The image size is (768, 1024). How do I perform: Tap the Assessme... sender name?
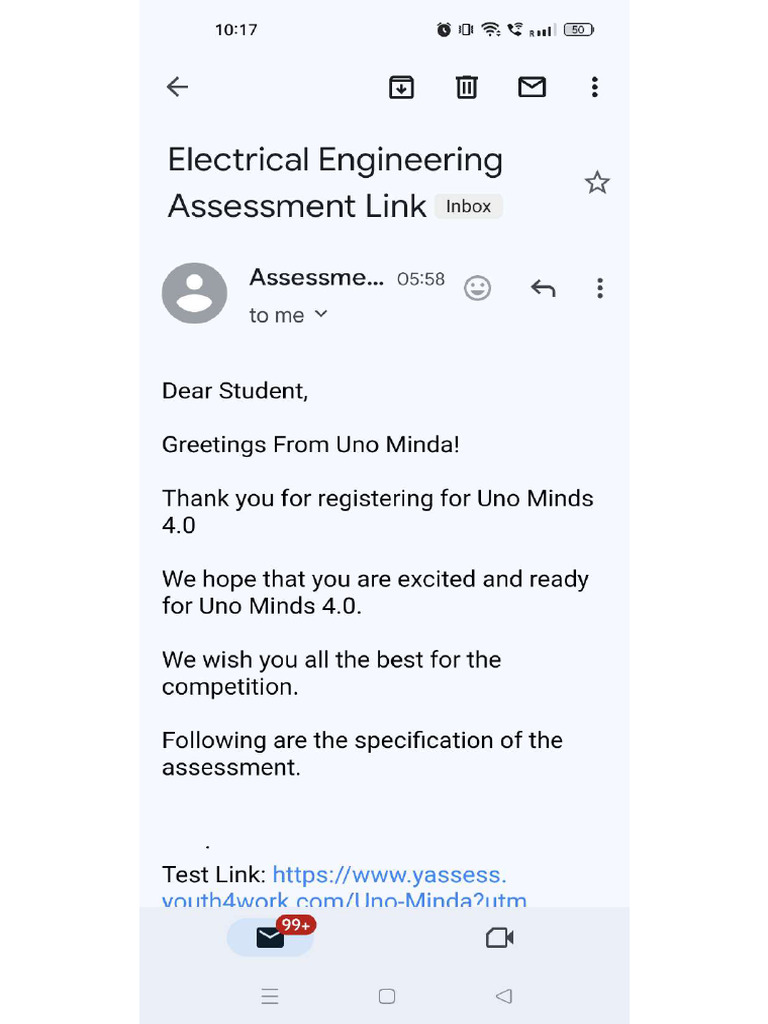tap(316, 277)
